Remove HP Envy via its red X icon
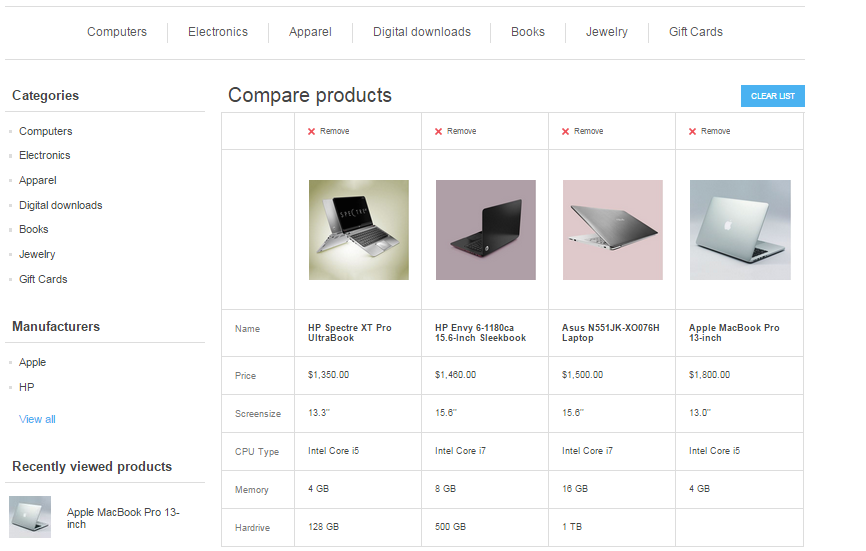This screenshot has height=551, width=866. (x=439, y=131)
